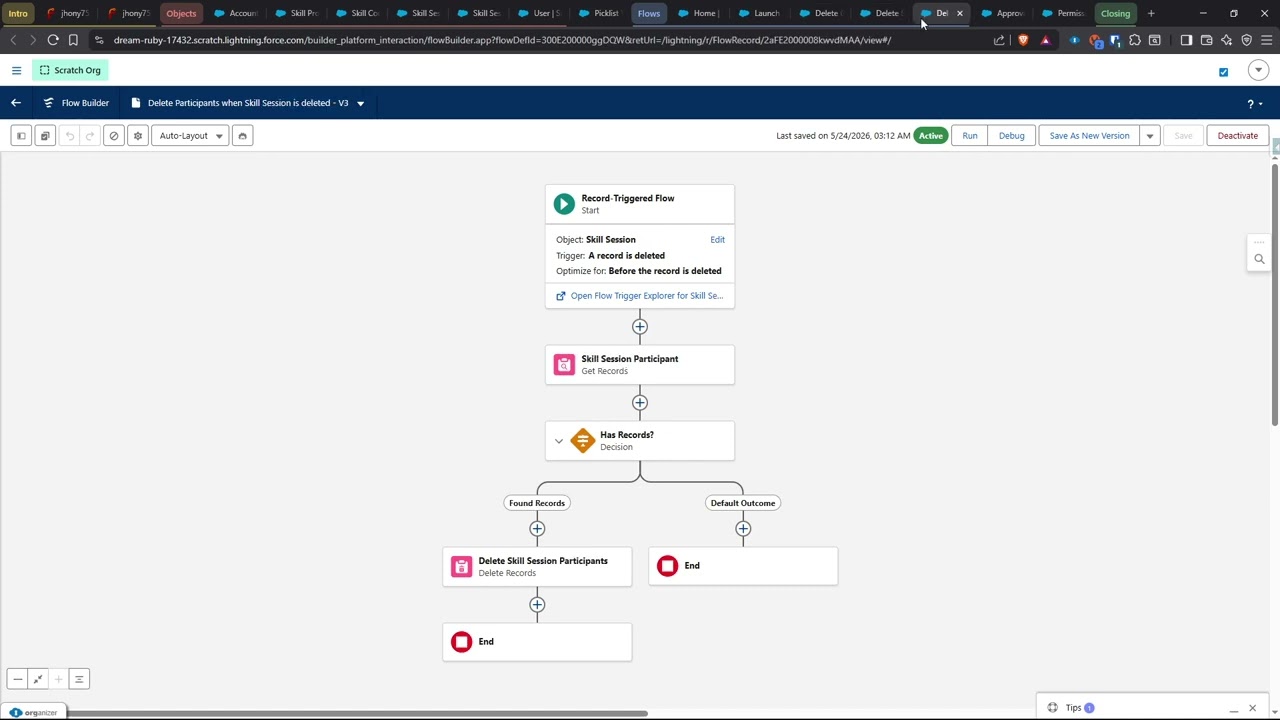Image resolution: width=1280 pixels, height=720 pixels.
Task: Click the rightmost canvas zoom-bar button
Action: 79,680
